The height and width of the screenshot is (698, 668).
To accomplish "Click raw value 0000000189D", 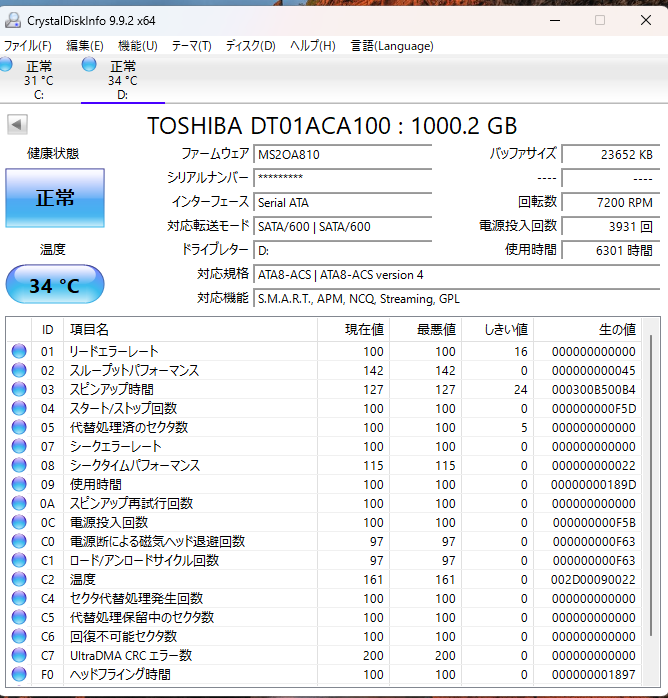I will tap(594, 484).
